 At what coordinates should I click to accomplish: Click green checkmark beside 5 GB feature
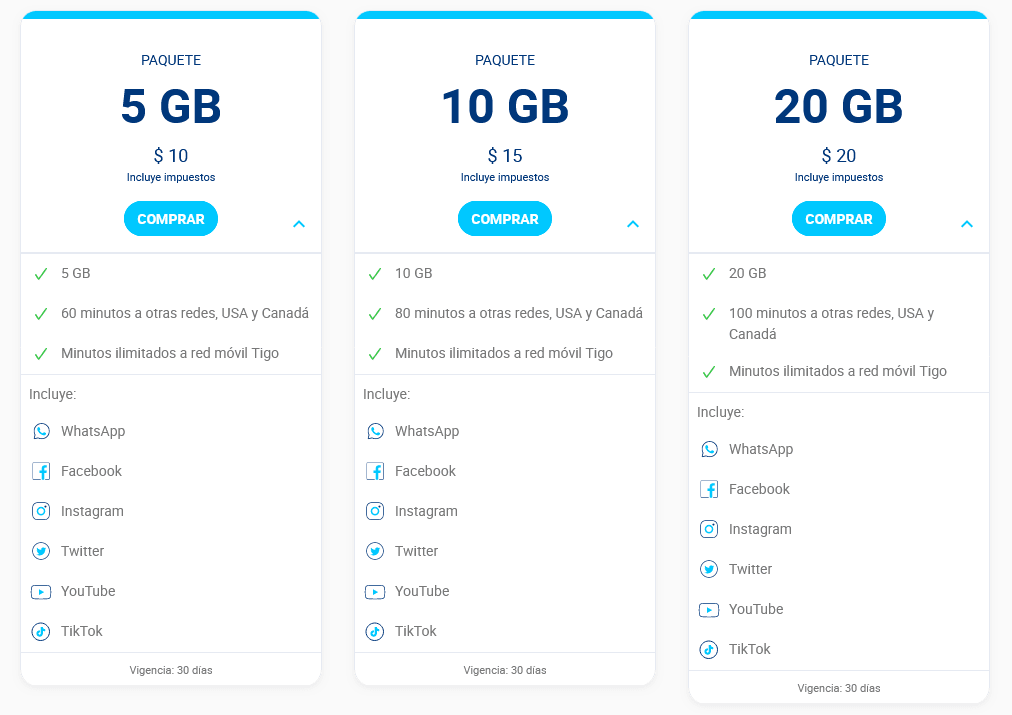pos(41,273)
